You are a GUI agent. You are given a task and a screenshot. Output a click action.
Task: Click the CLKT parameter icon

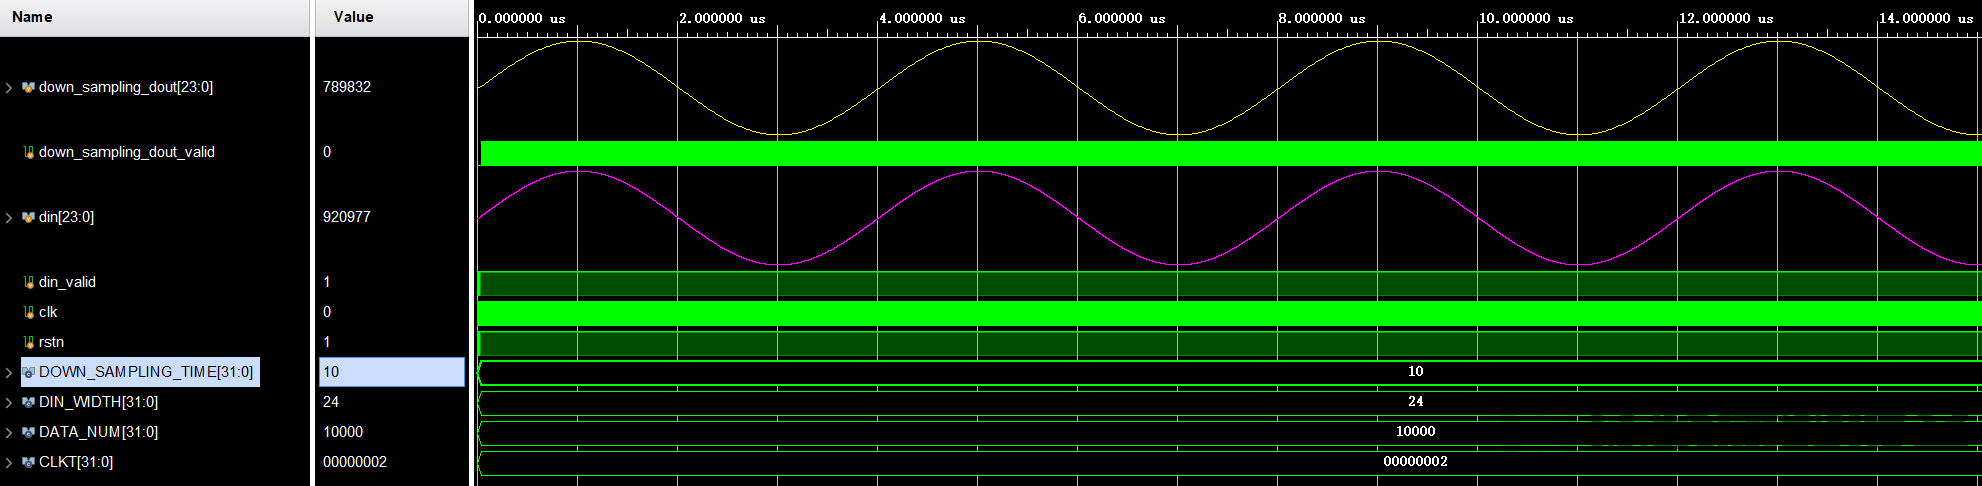[28, 463]
